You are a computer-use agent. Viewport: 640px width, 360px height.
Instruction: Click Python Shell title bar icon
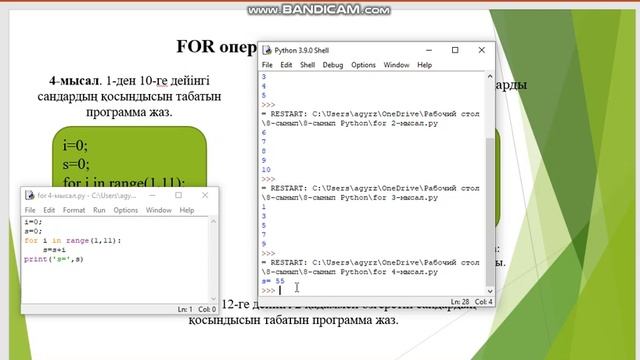tap(267, 50)
